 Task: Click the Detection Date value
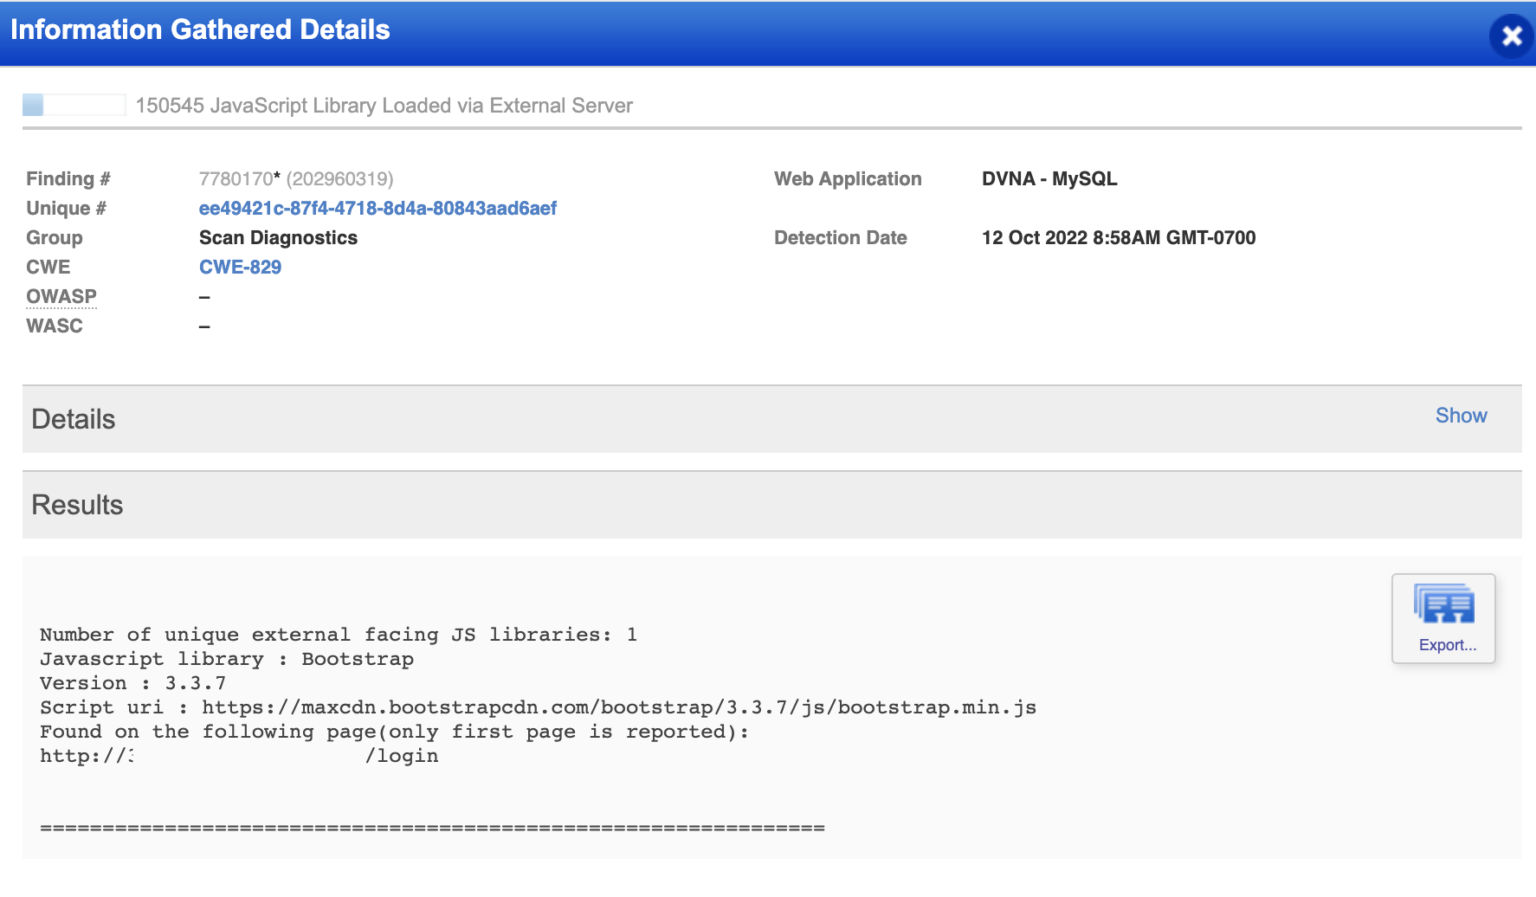click(x=1118, y=238)
